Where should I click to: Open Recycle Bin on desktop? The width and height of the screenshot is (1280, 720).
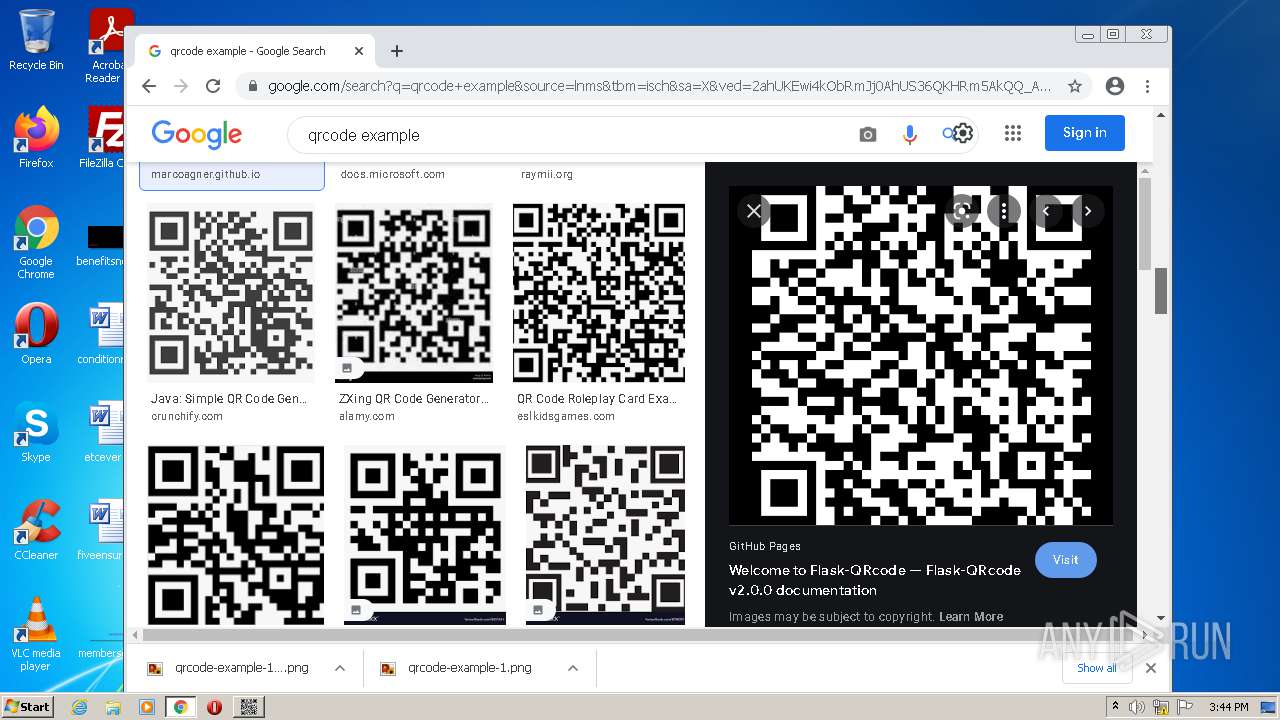click(x=36, y=40)
